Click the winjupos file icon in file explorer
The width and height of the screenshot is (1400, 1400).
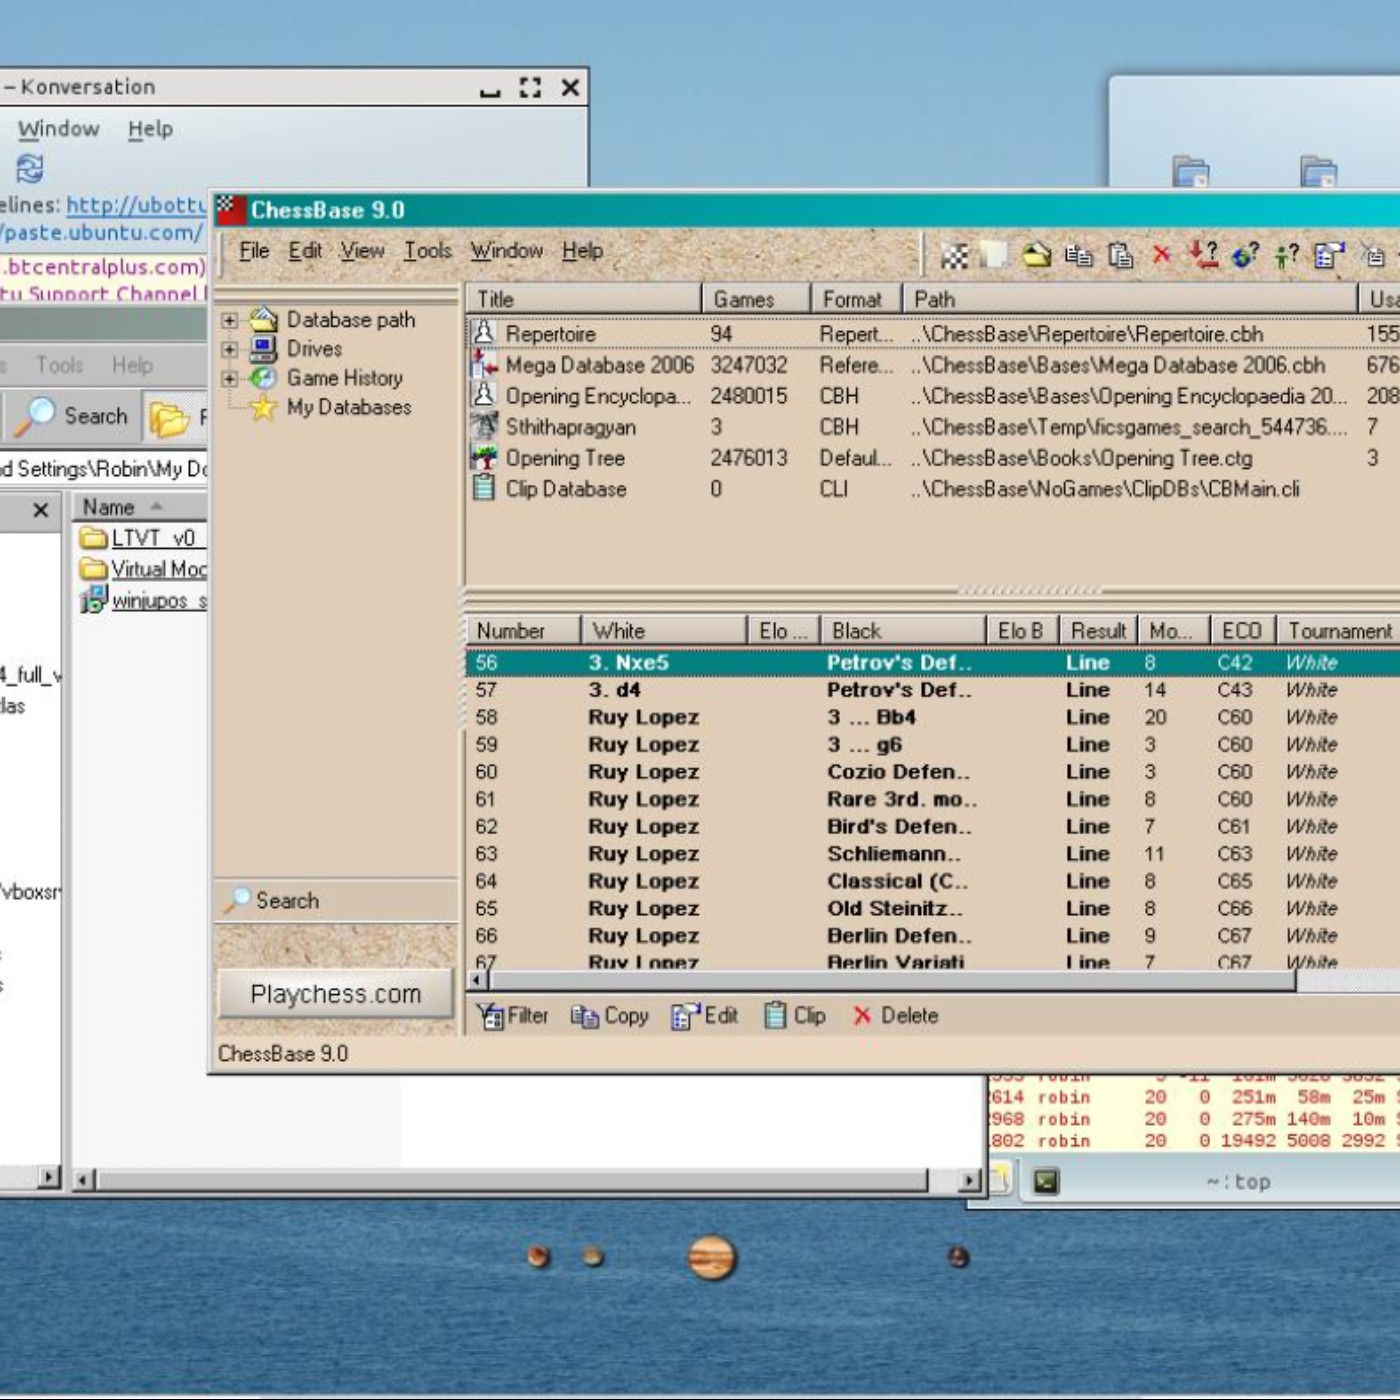[x=93, y=600]
